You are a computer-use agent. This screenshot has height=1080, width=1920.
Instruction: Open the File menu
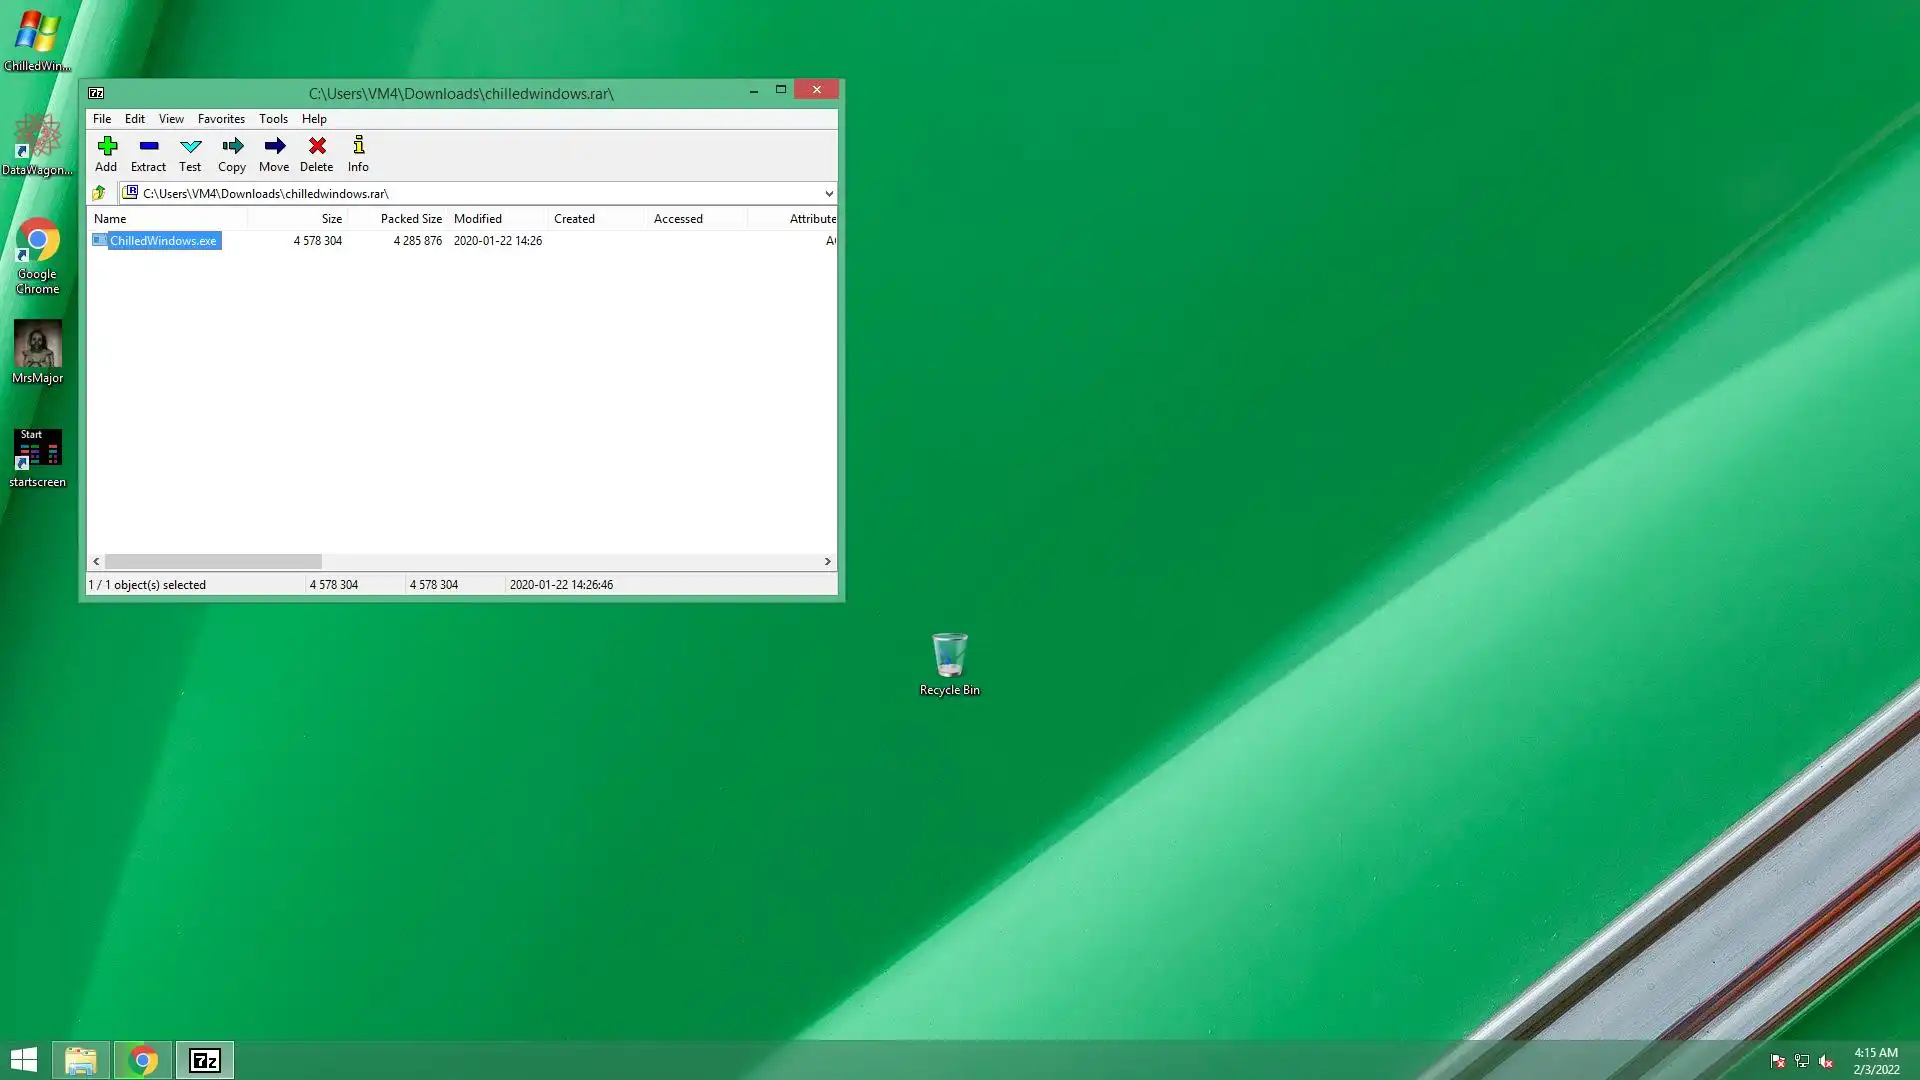[x=102, y=119]
